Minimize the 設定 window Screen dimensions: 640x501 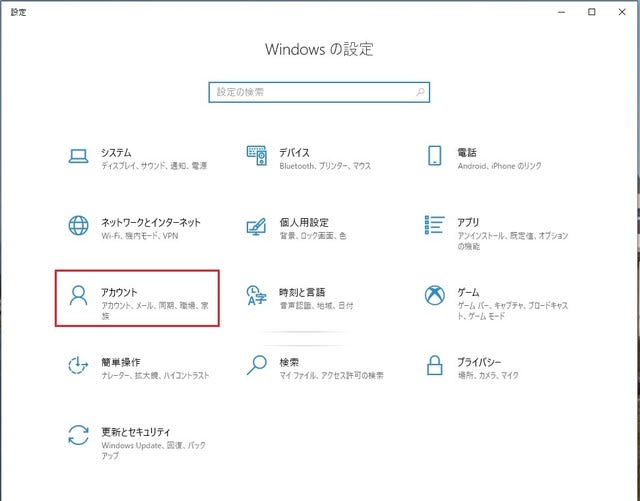pos(562,12)
